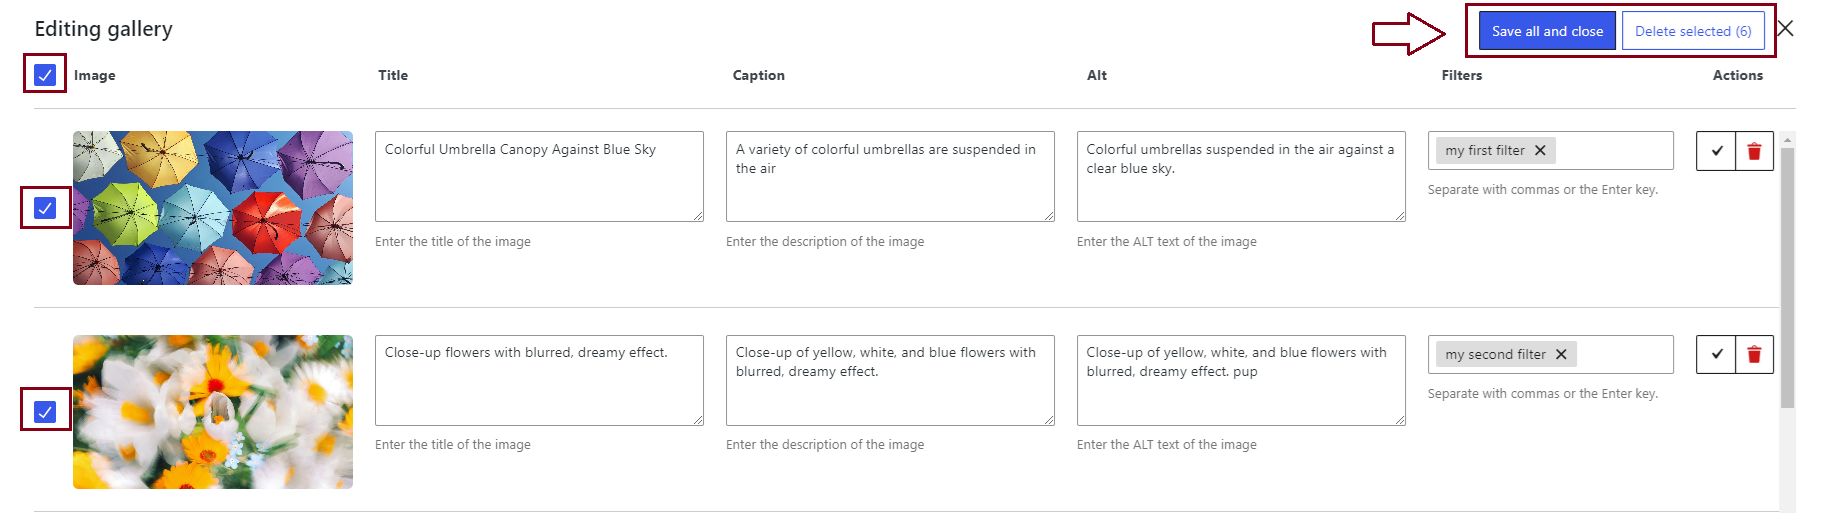Edit the umbrella image Title field
The width and height of the screenshot is (1829, 513).
pyautogui.click(x=539, y=176)
